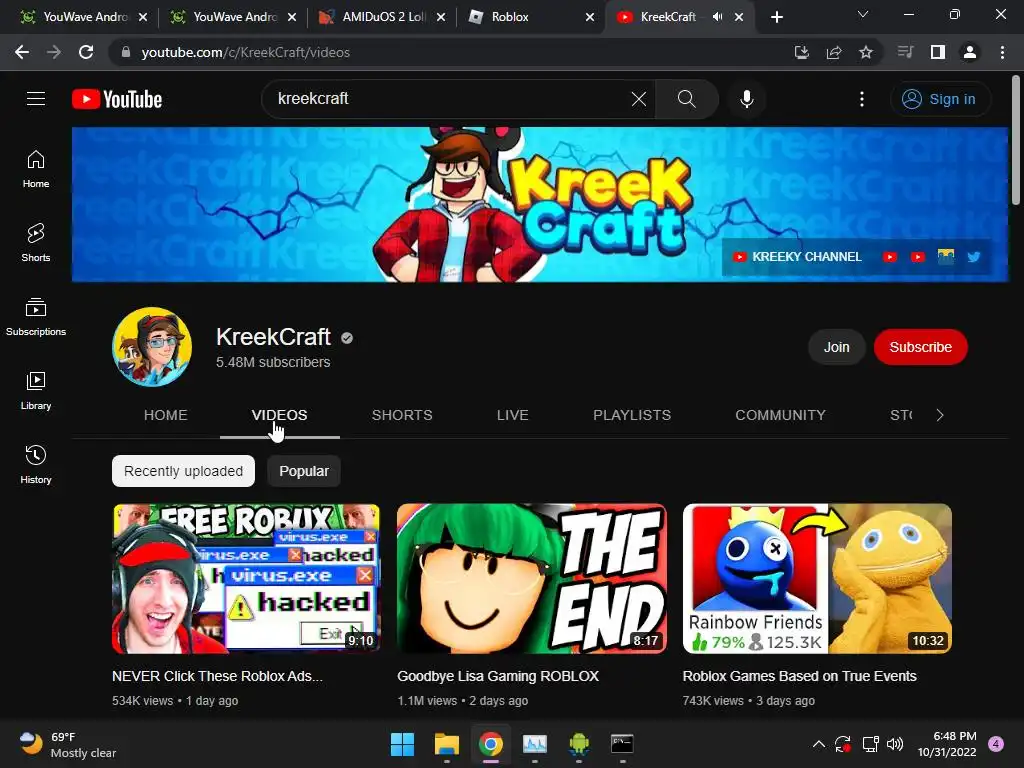
Task: Open the PLAYLISTS channel tab
Action: click(x=632, y=415)
